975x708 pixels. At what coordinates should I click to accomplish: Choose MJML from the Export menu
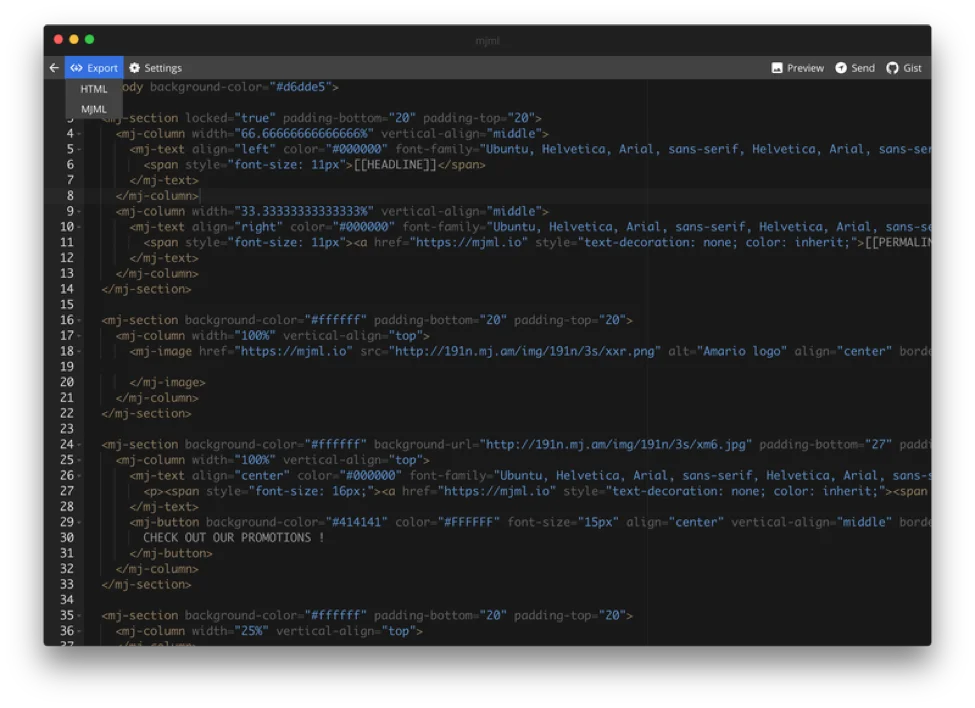tap(94, 109)
